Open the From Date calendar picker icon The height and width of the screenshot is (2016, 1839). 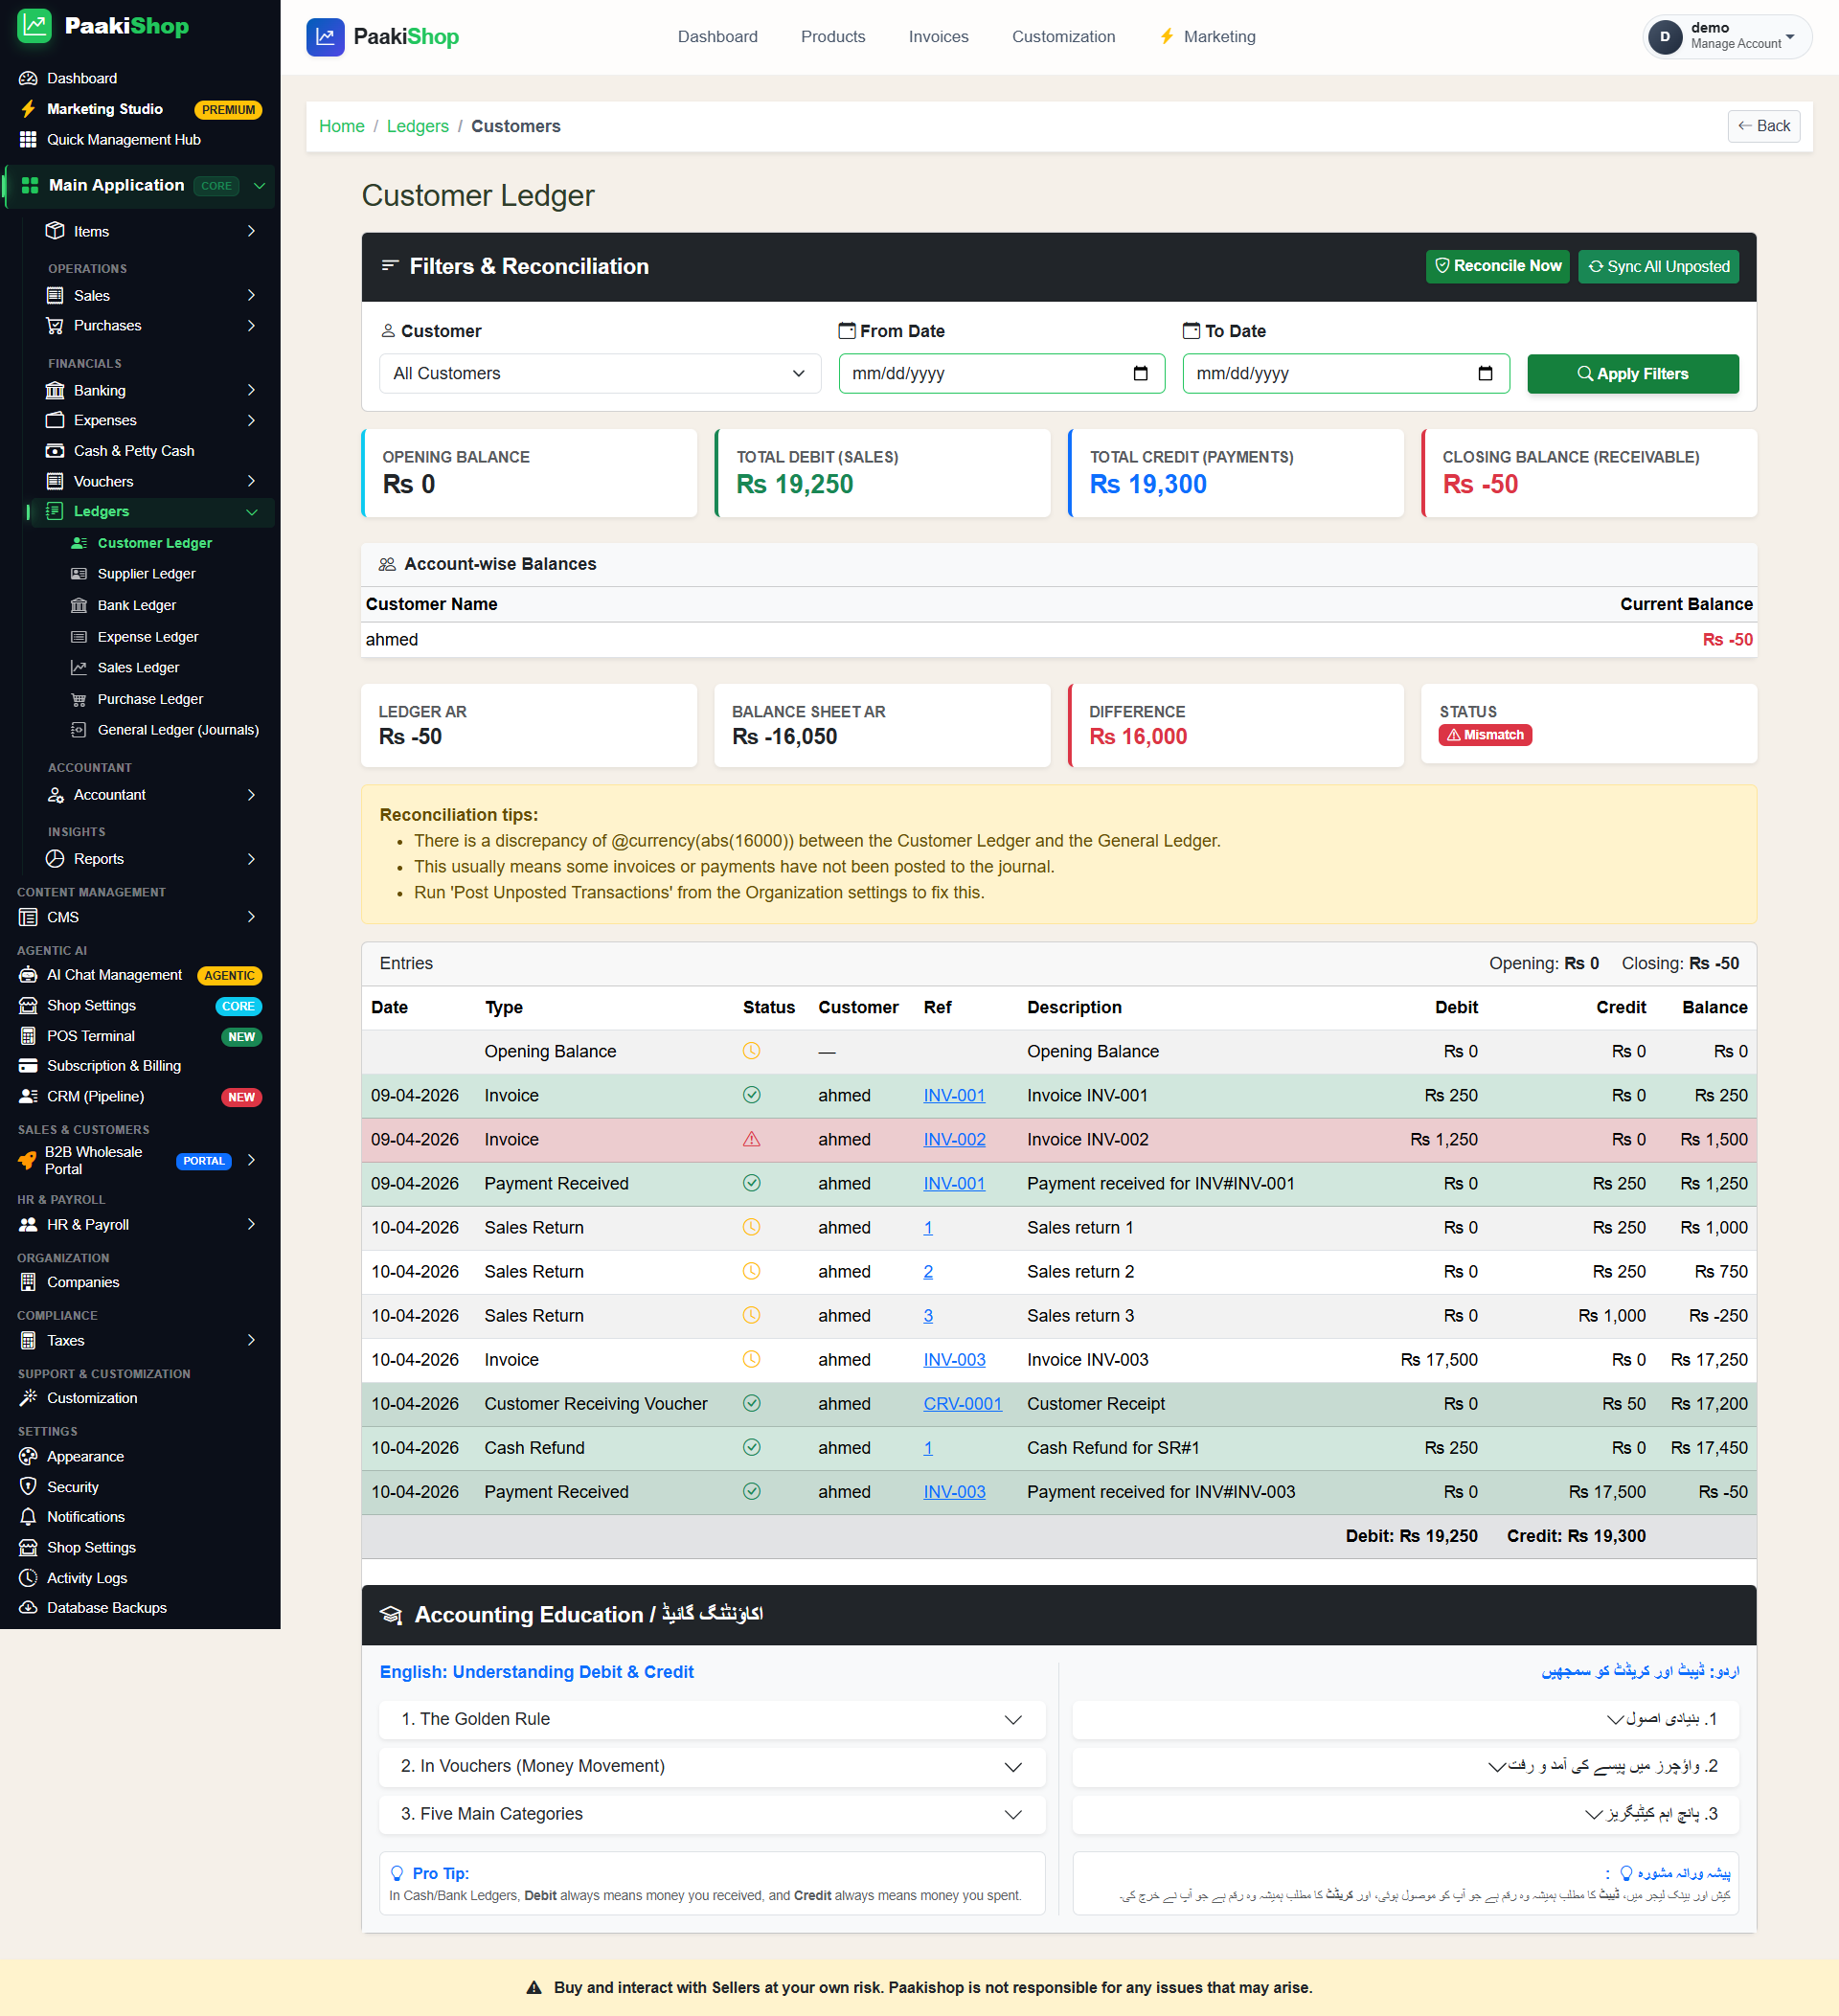[1140, 373]
